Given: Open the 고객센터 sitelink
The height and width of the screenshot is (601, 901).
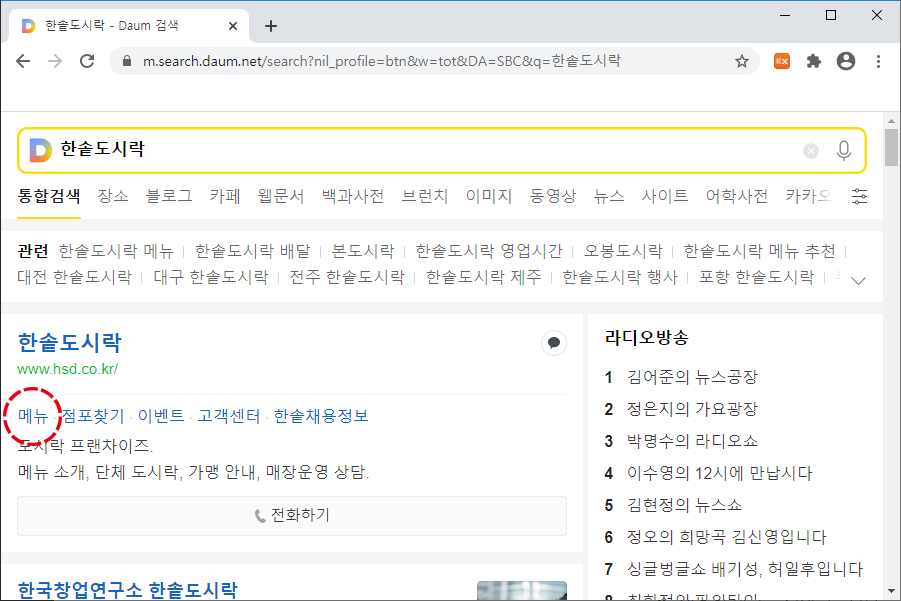Looking at the screenshot, I should [229, 415].
